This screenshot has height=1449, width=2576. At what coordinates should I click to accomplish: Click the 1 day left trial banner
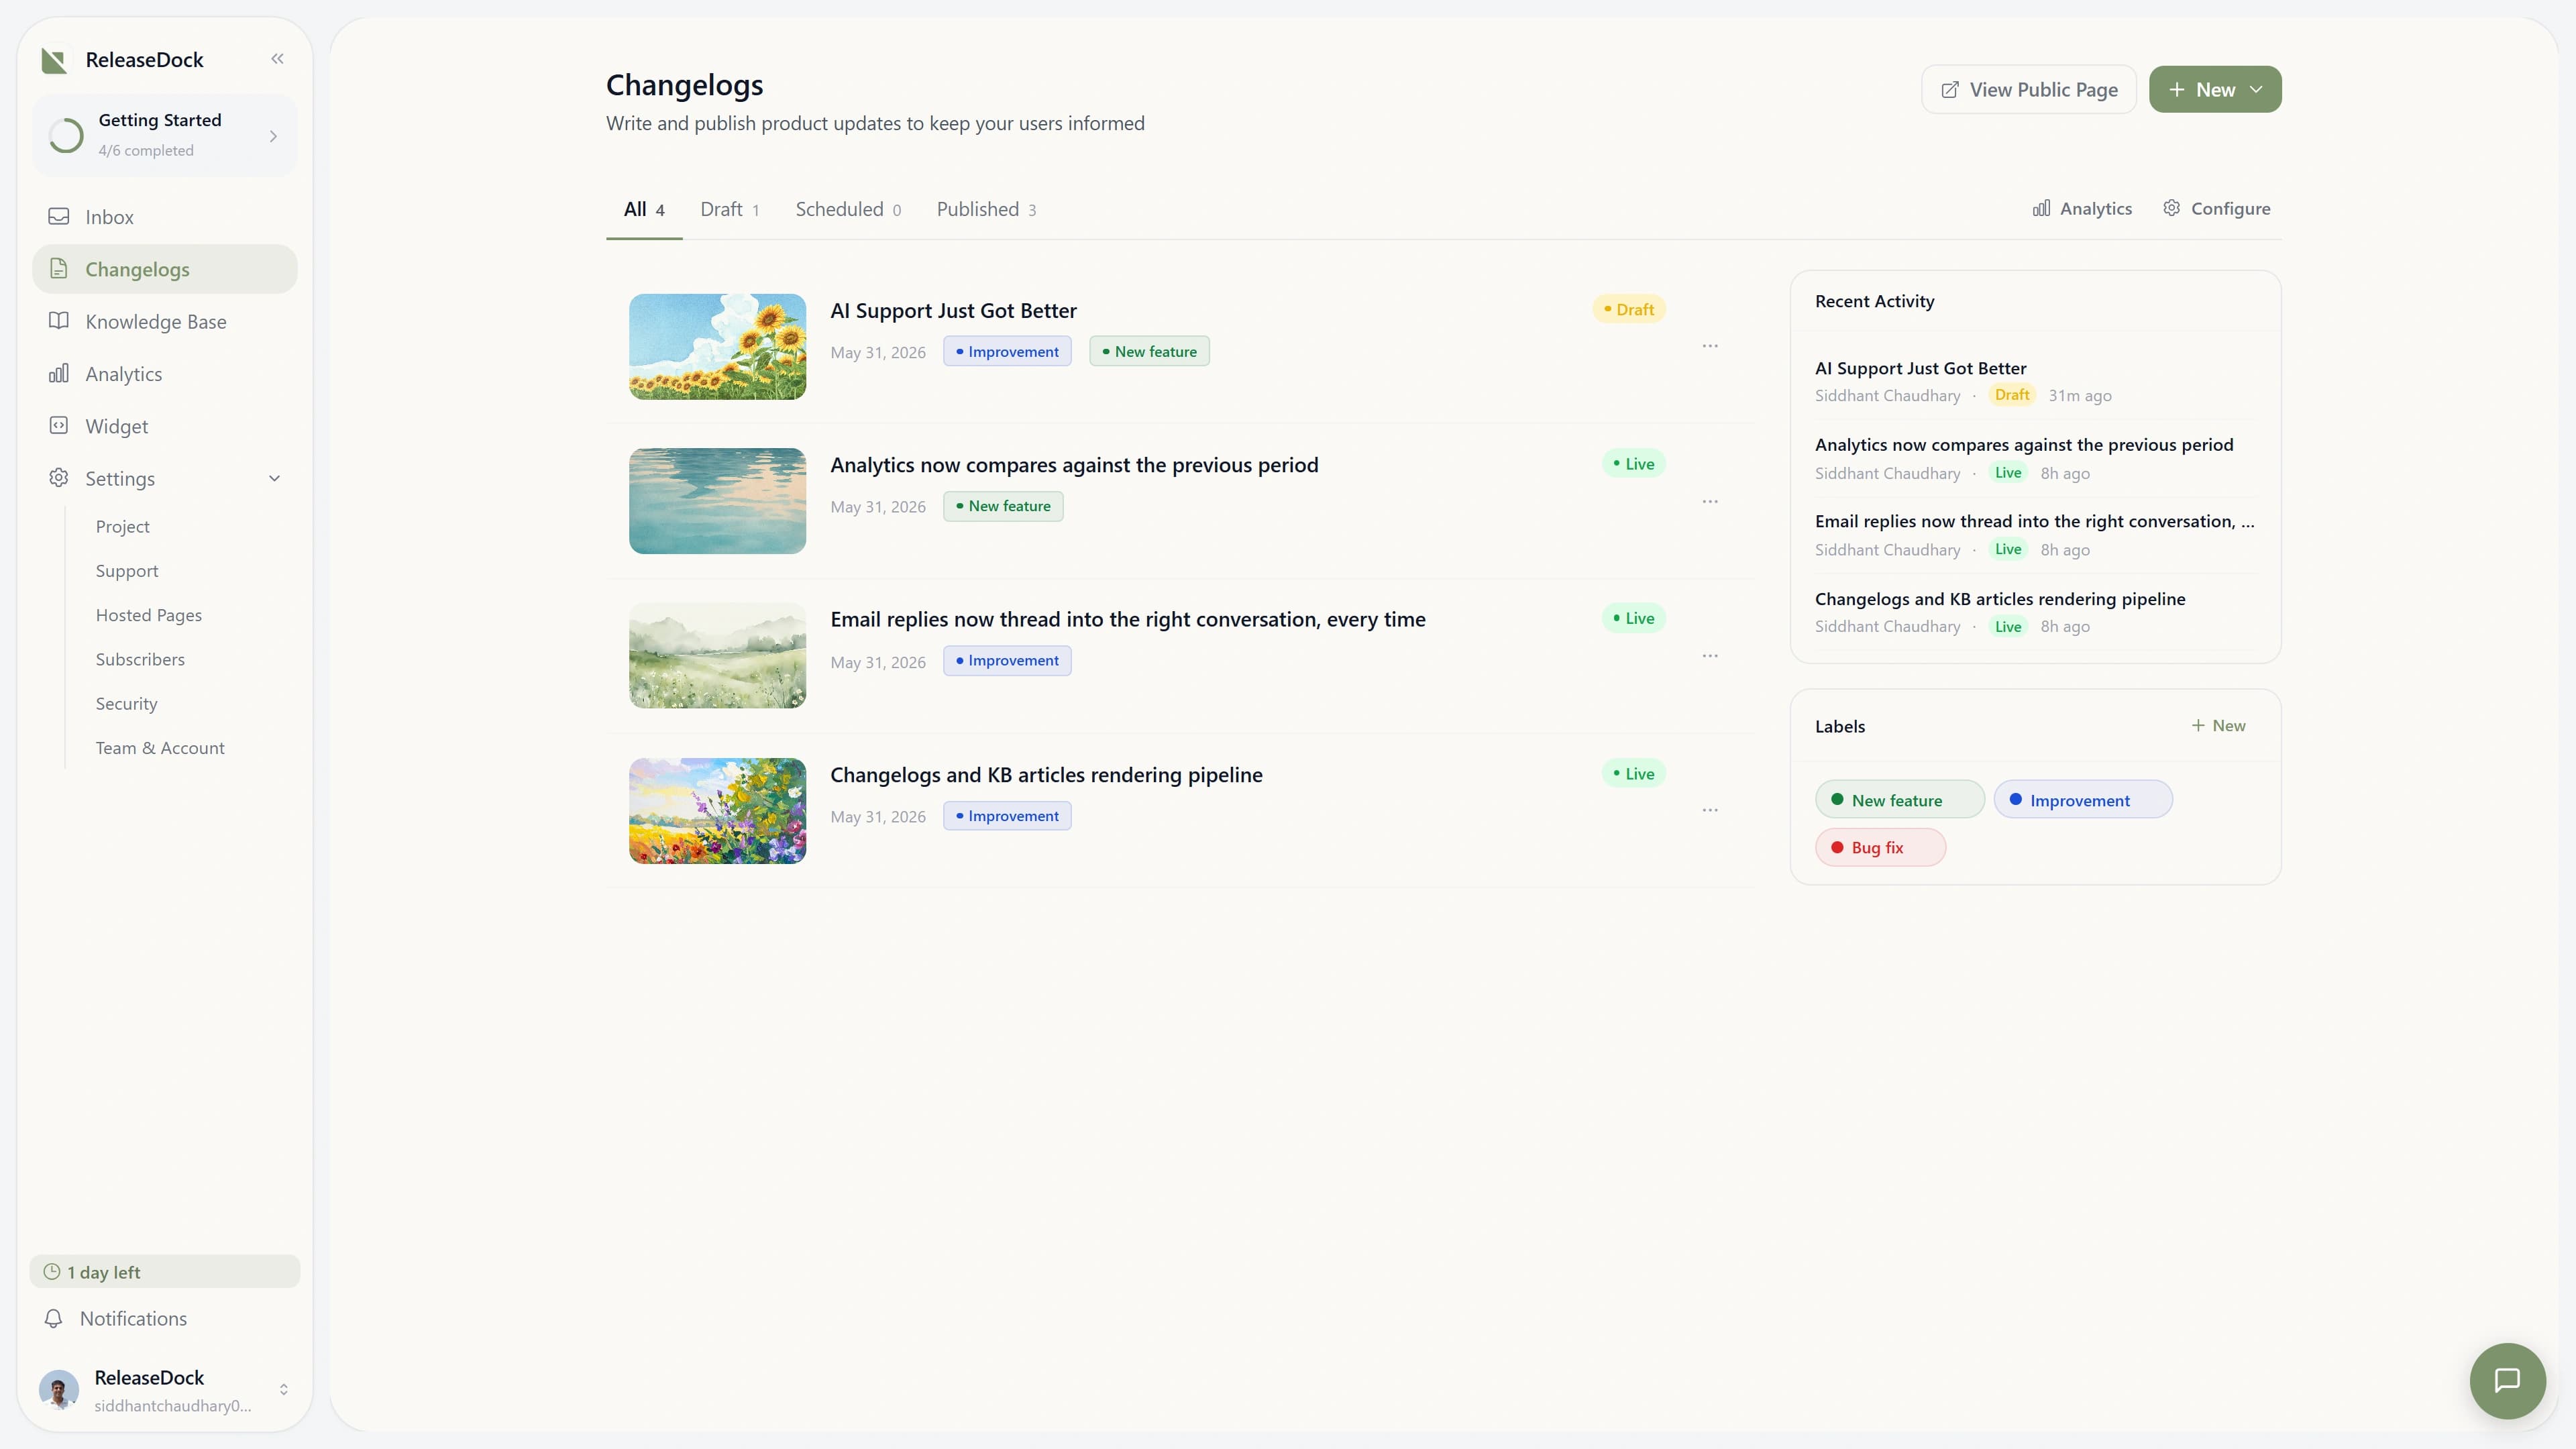pyautogui.click(x=165, y=1271)
